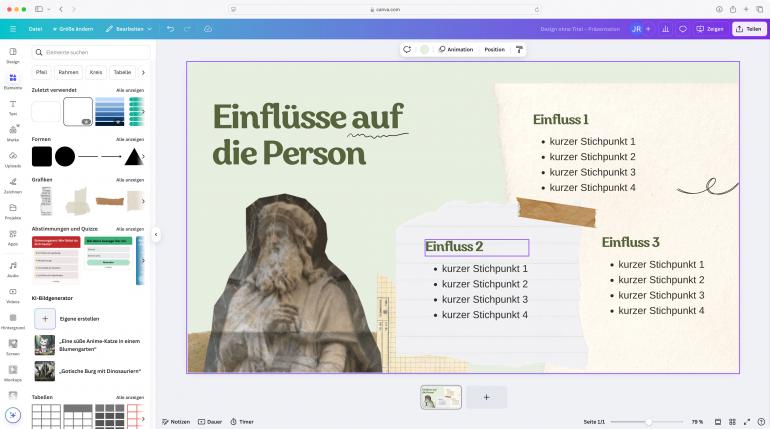
Task: Show all Grafiken items
Action: (x=130, y=180)
